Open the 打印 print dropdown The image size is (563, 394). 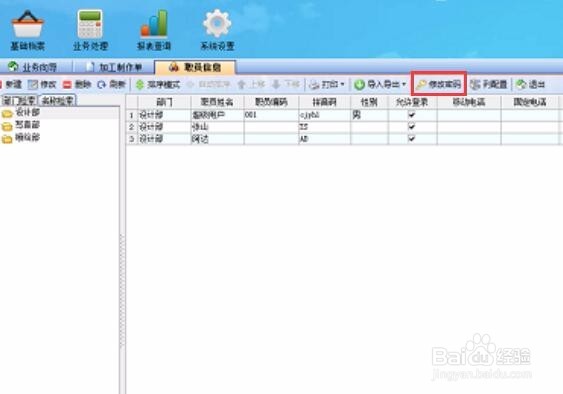pyautogui.click(x=326, y=84)
